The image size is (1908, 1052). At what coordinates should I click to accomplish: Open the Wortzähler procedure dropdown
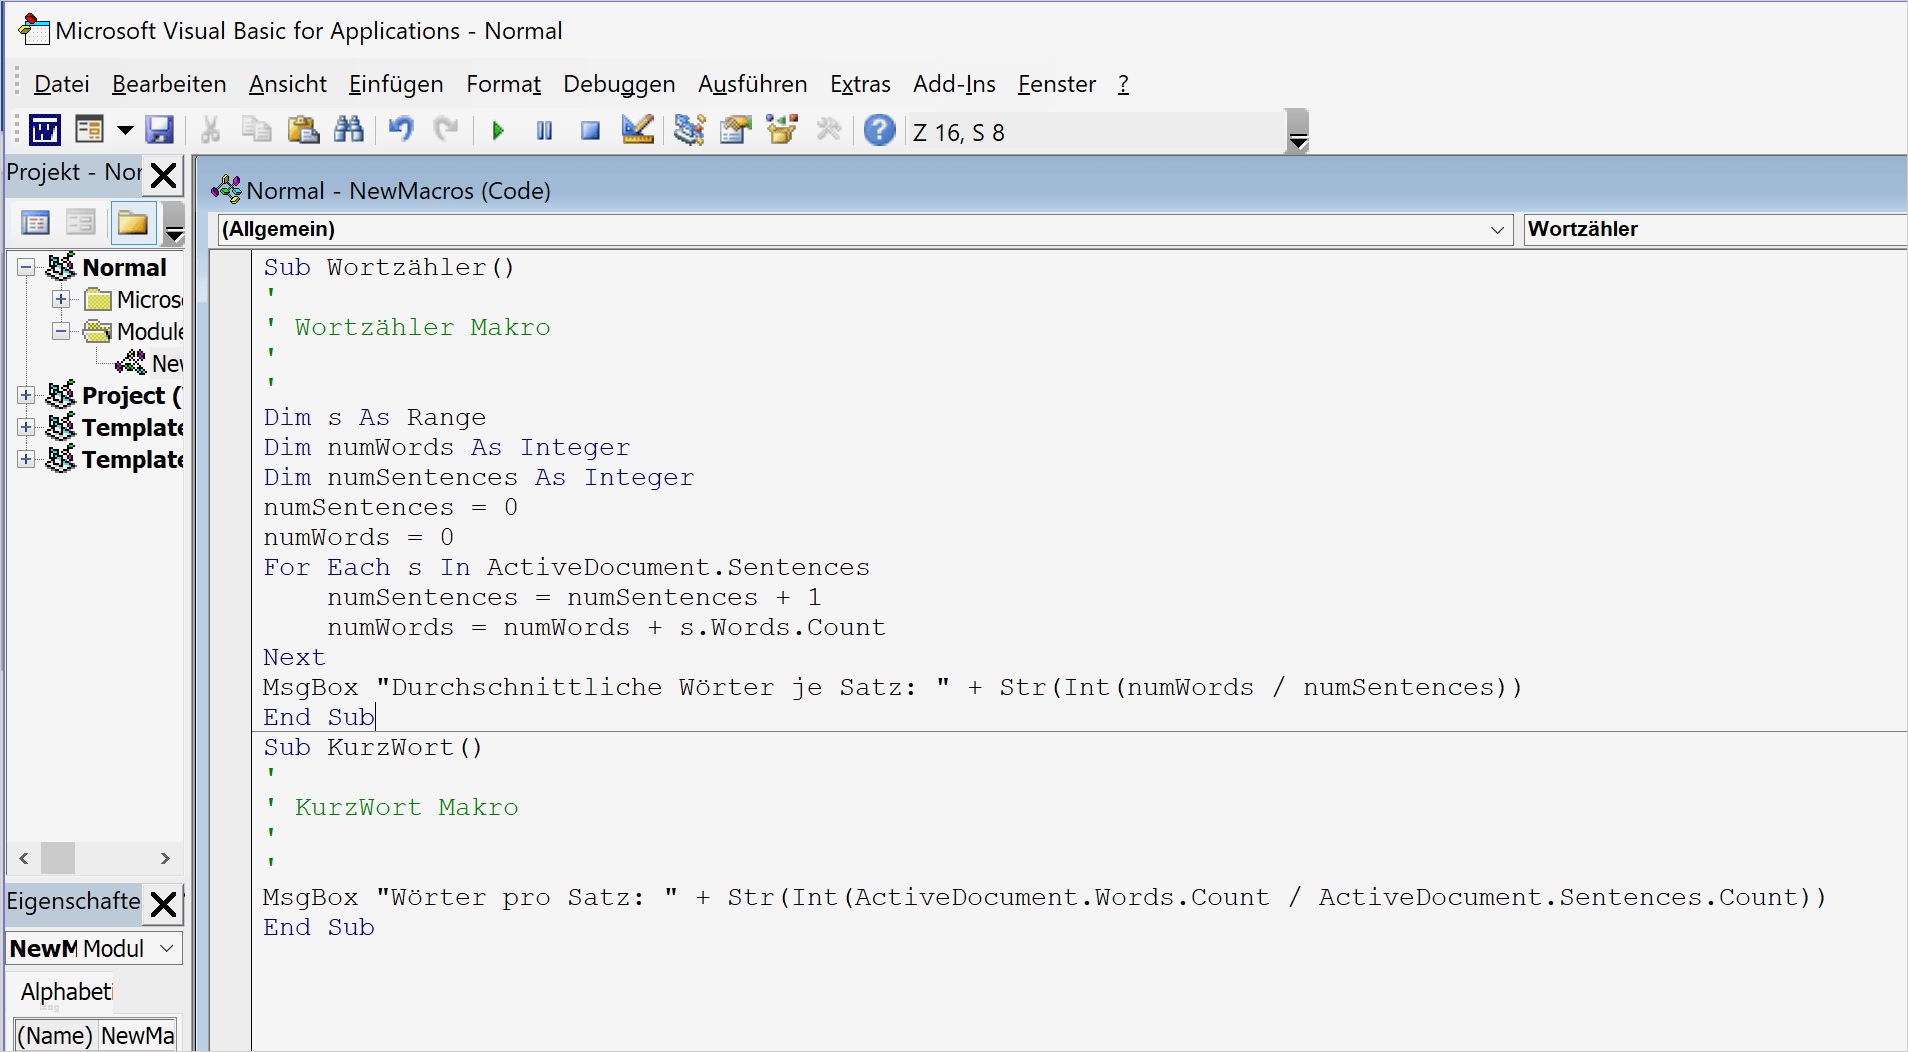(x=1715, y=229)
